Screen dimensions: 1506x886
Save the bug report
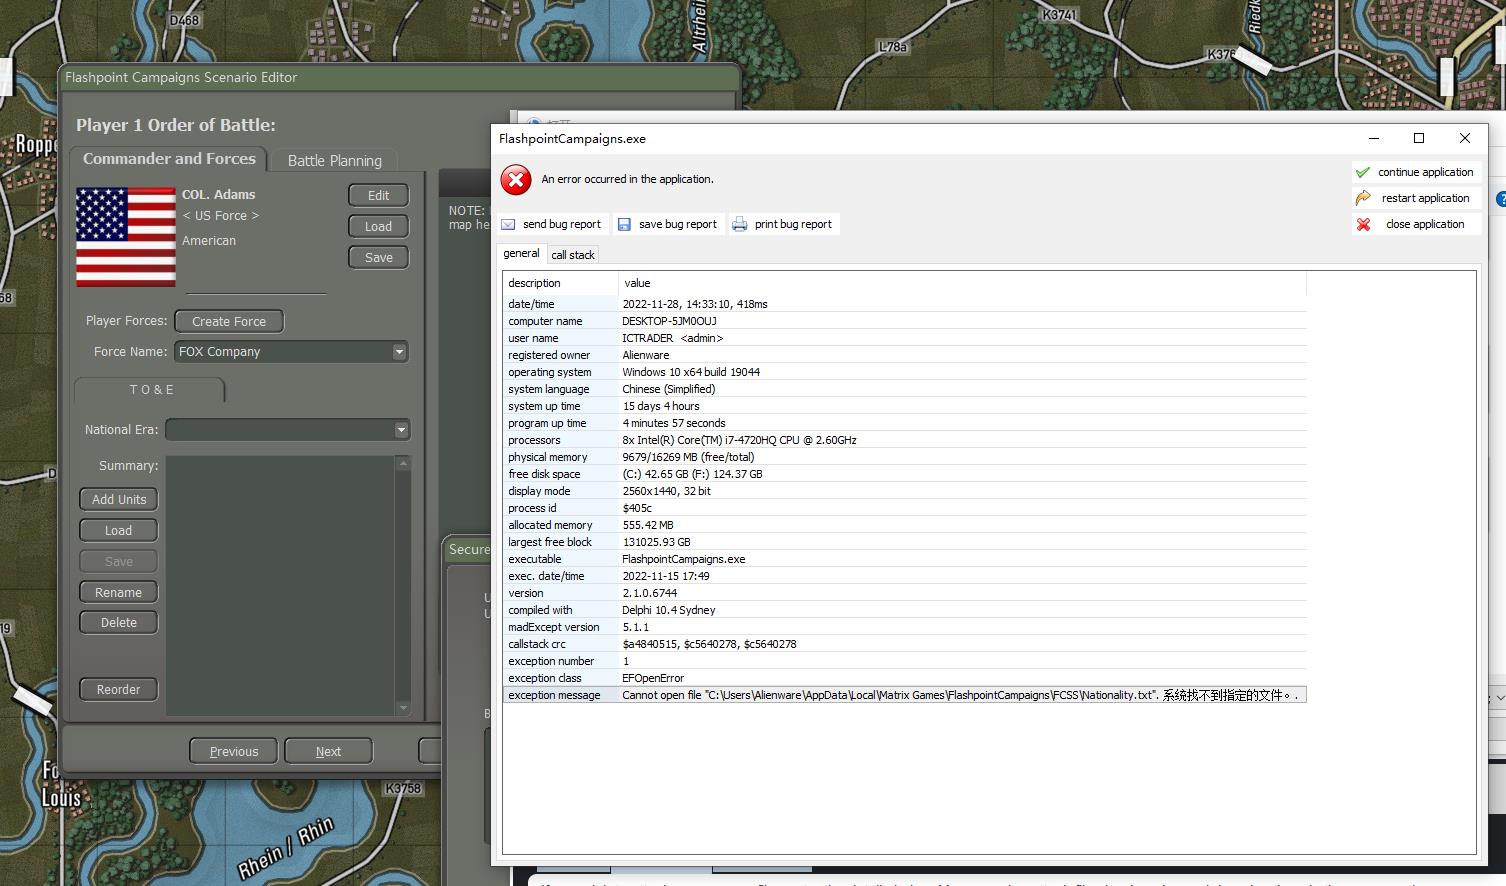[x=668, y=224]
